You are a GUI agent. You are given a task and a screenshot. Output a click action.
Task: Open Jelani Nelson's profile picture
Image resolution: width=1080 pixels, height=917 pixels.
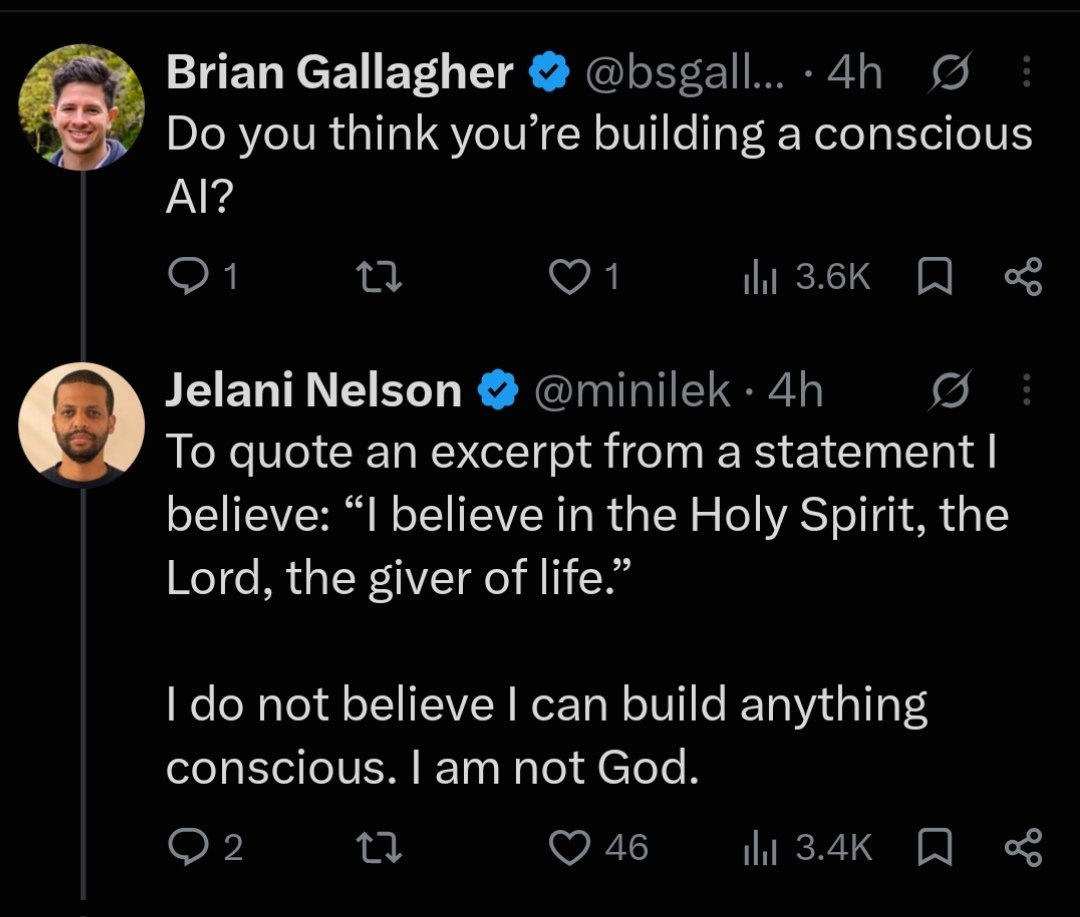81,425
